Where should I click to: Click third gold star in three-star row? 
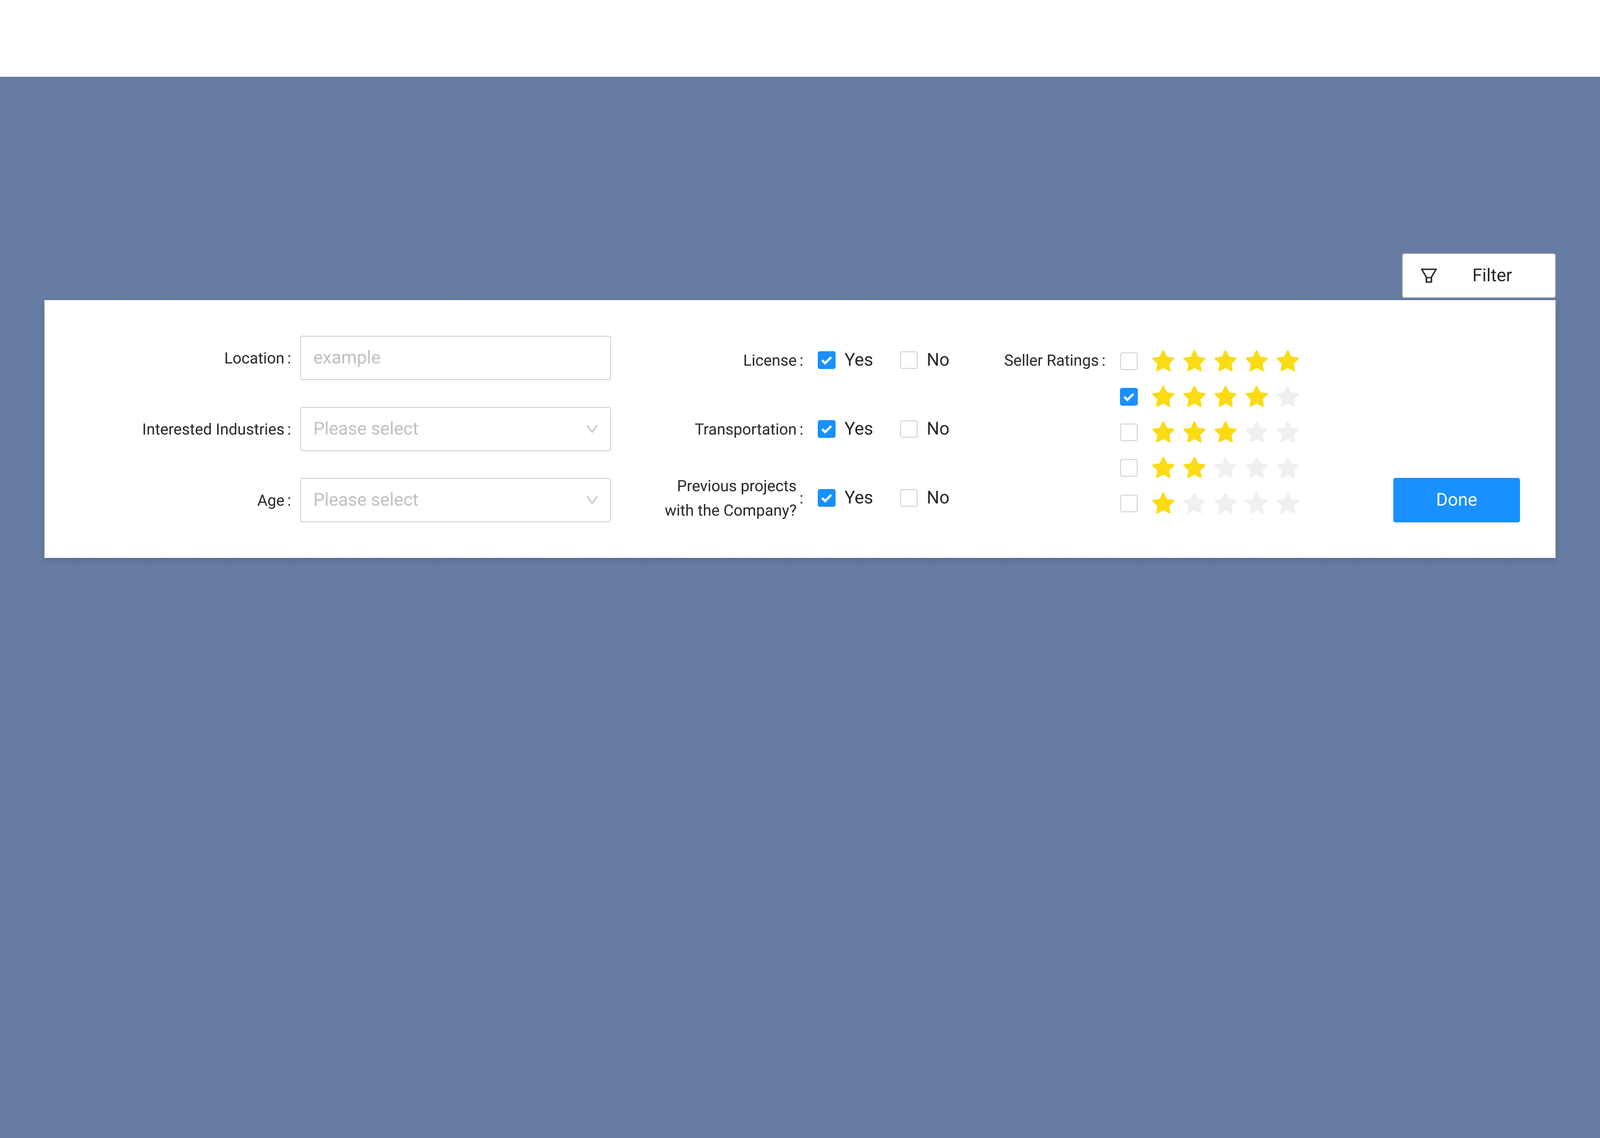[1225, 432]
